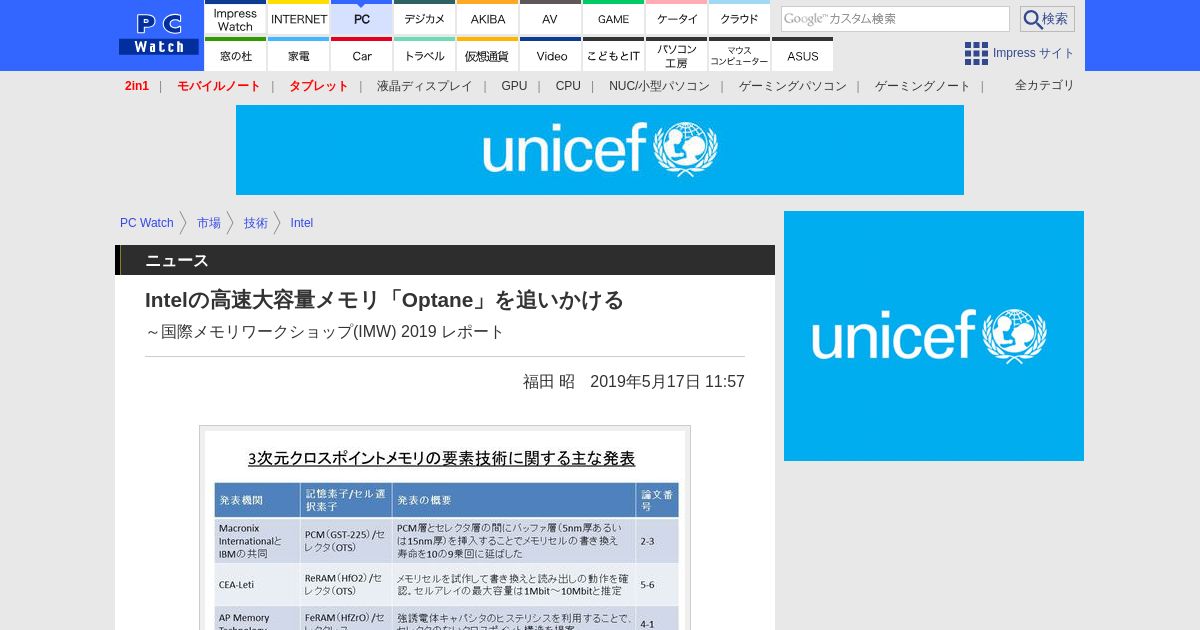Click the 市場 breadcrumb link
This screenshot has width=1200, height=630.
click(x=209, y=223)
